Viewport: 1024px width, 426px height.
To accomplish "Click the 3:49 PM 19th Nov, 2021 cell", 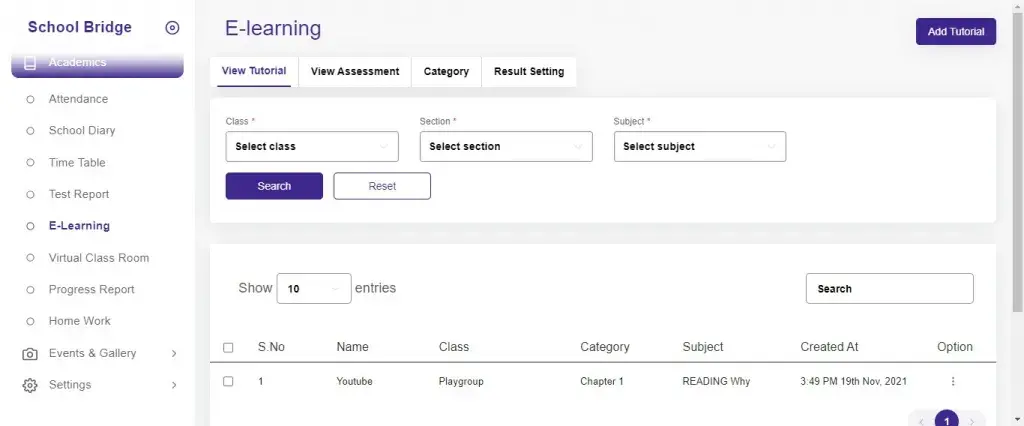I will pos(854,381).
